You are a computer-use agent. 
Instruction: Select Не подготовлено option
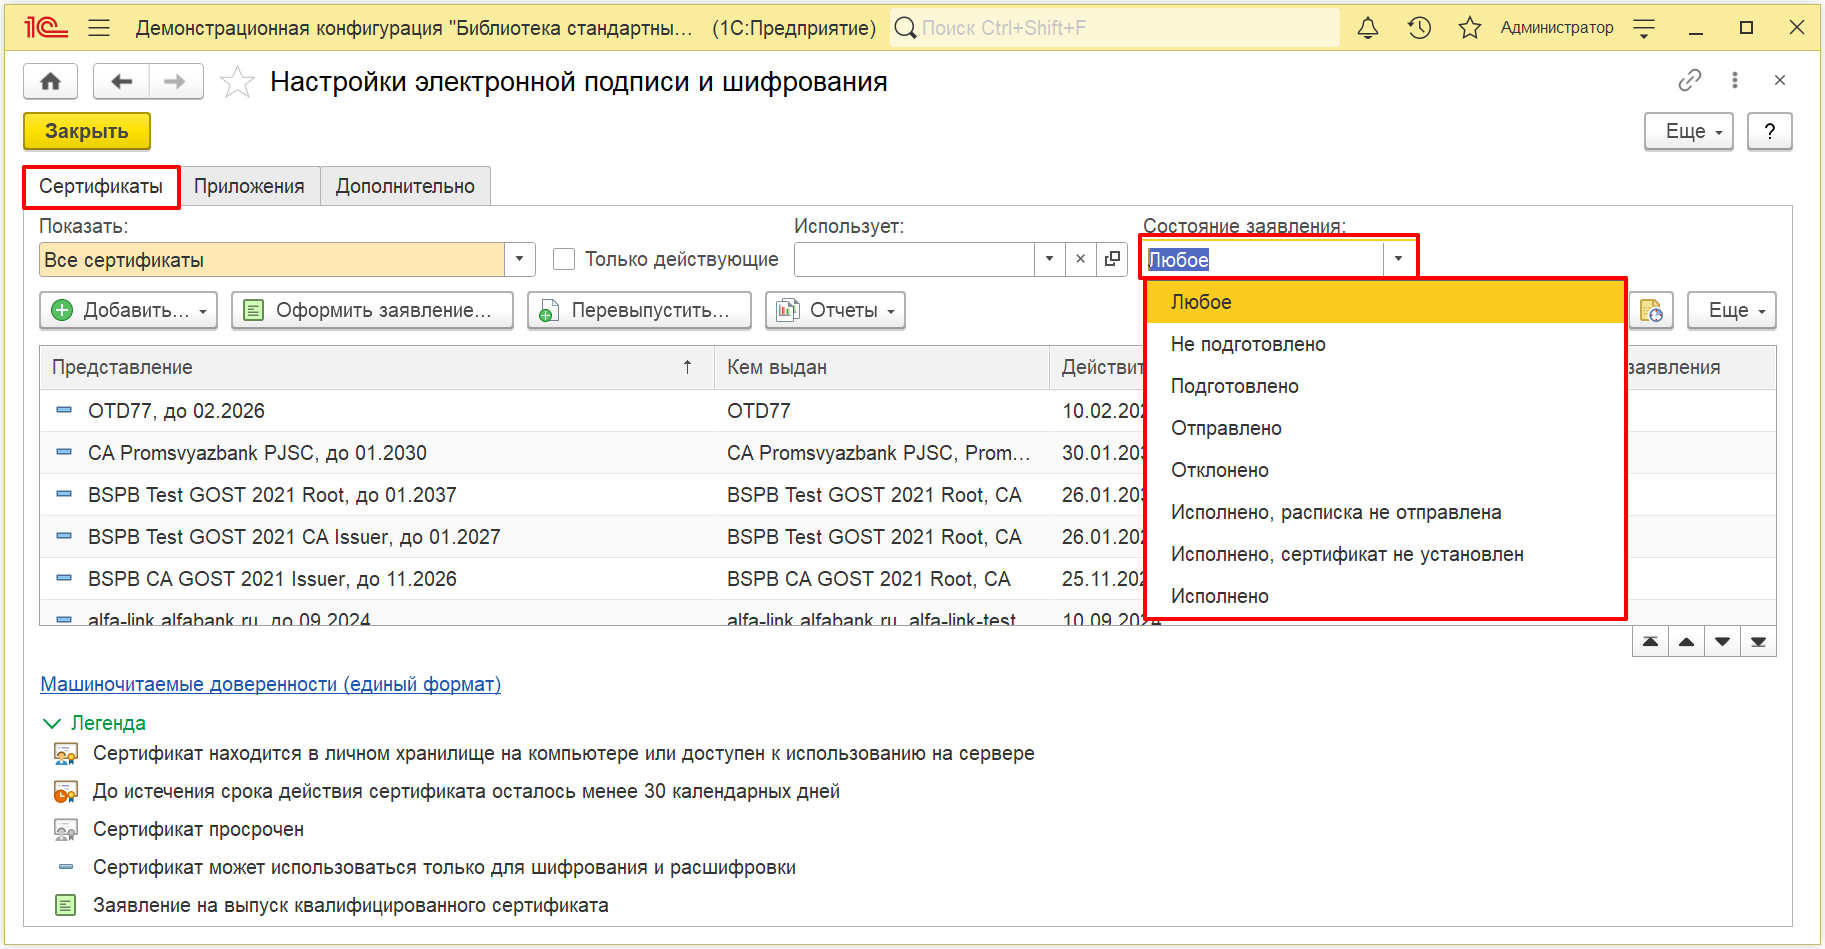point(1385,344)
